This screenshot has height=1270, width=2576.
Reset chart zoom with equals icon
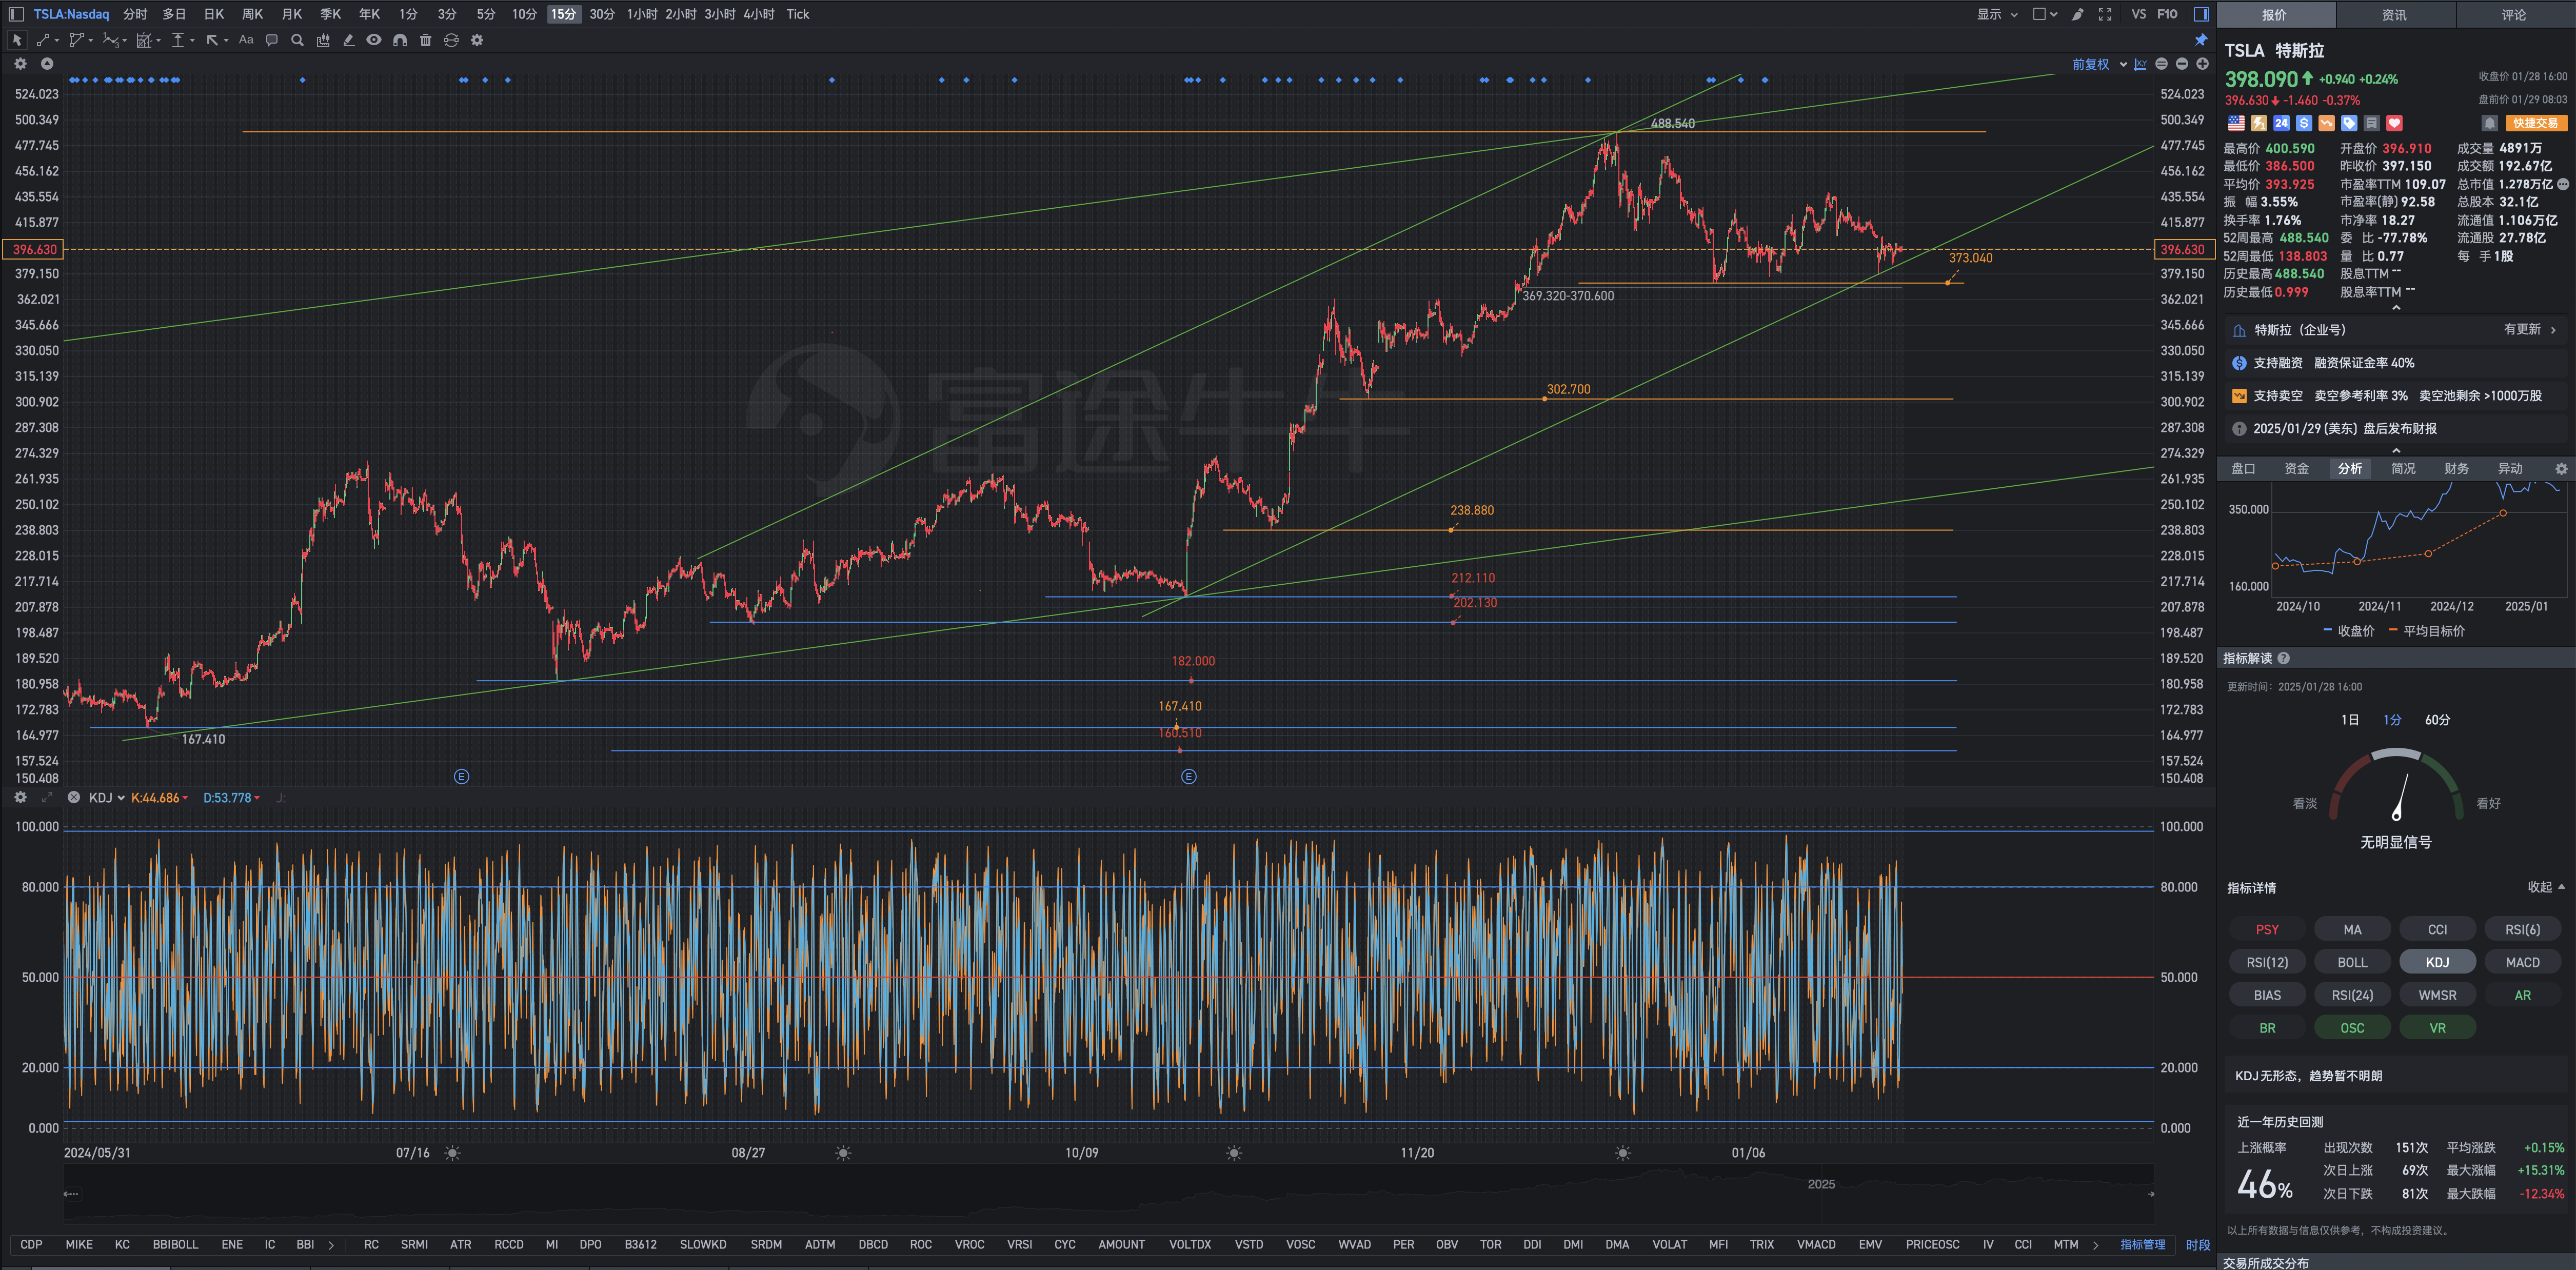2161,64
